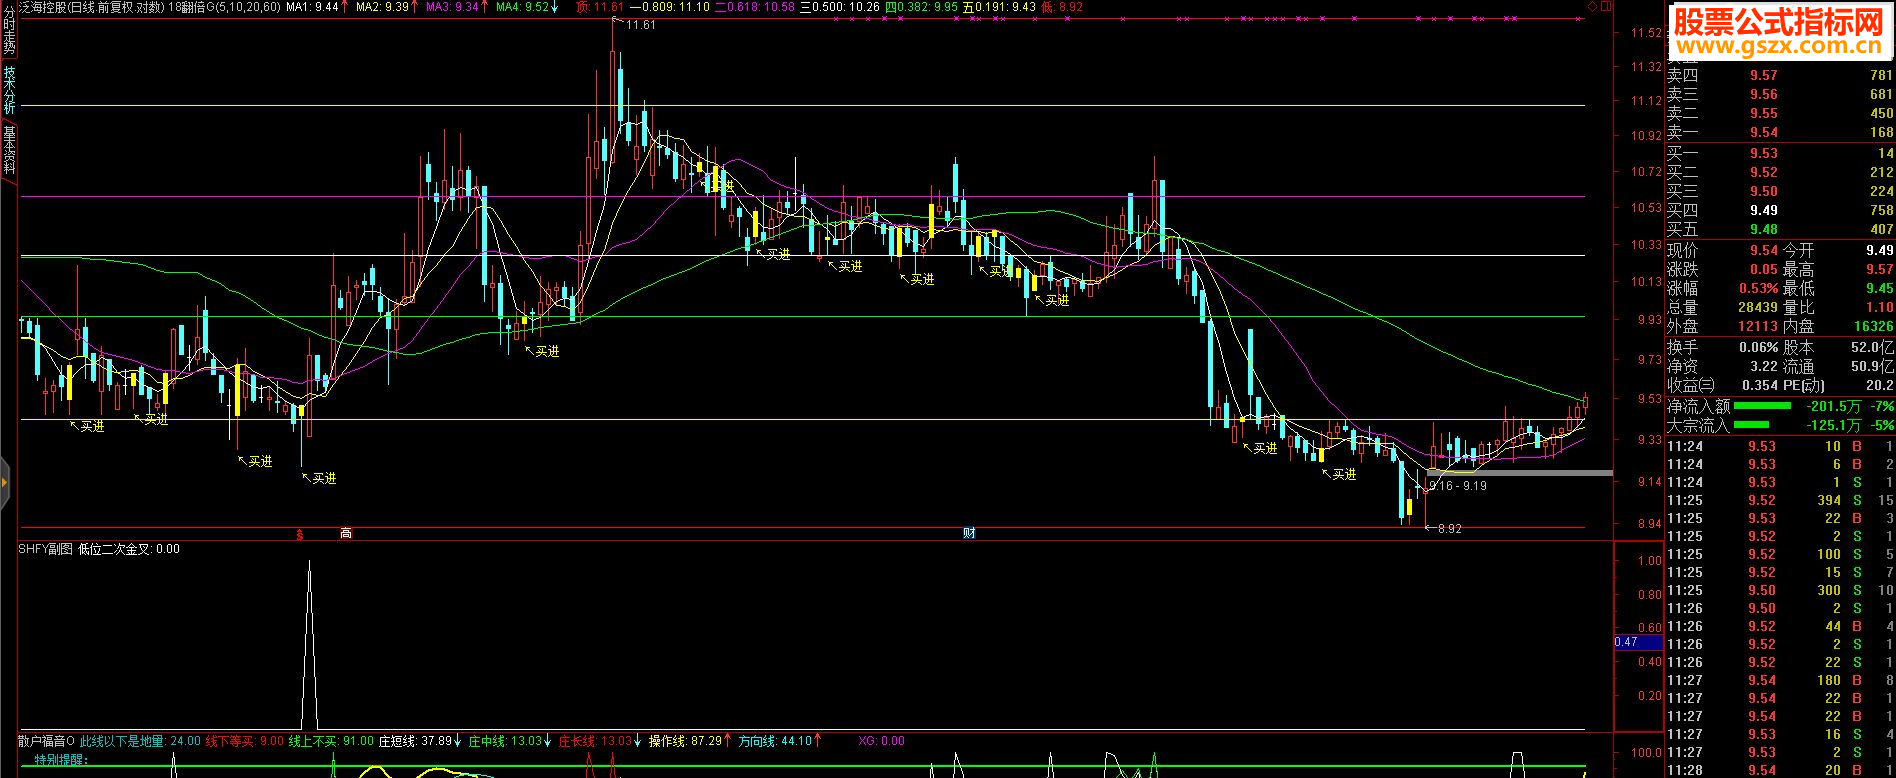Click the 今开 opening price 9.49
The image size is (1896, 778).
1879,250
